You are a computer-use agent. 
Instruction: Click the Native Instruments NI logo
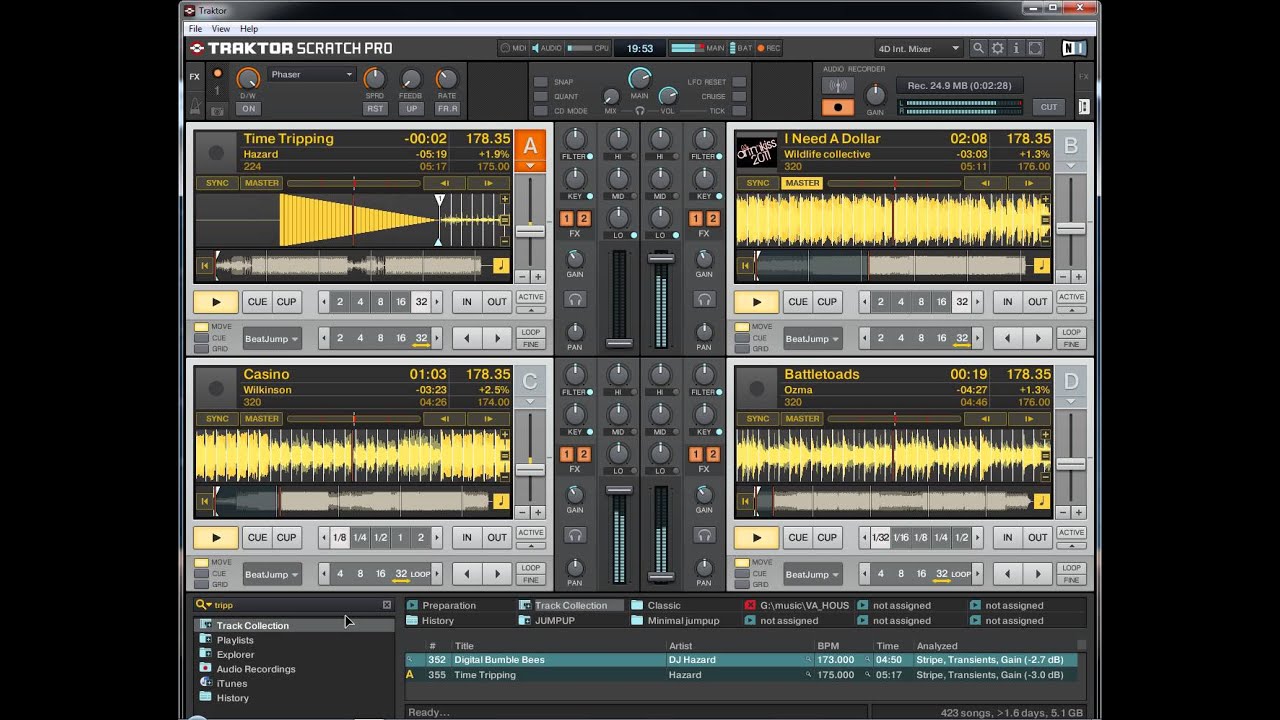pos(1073,48)
